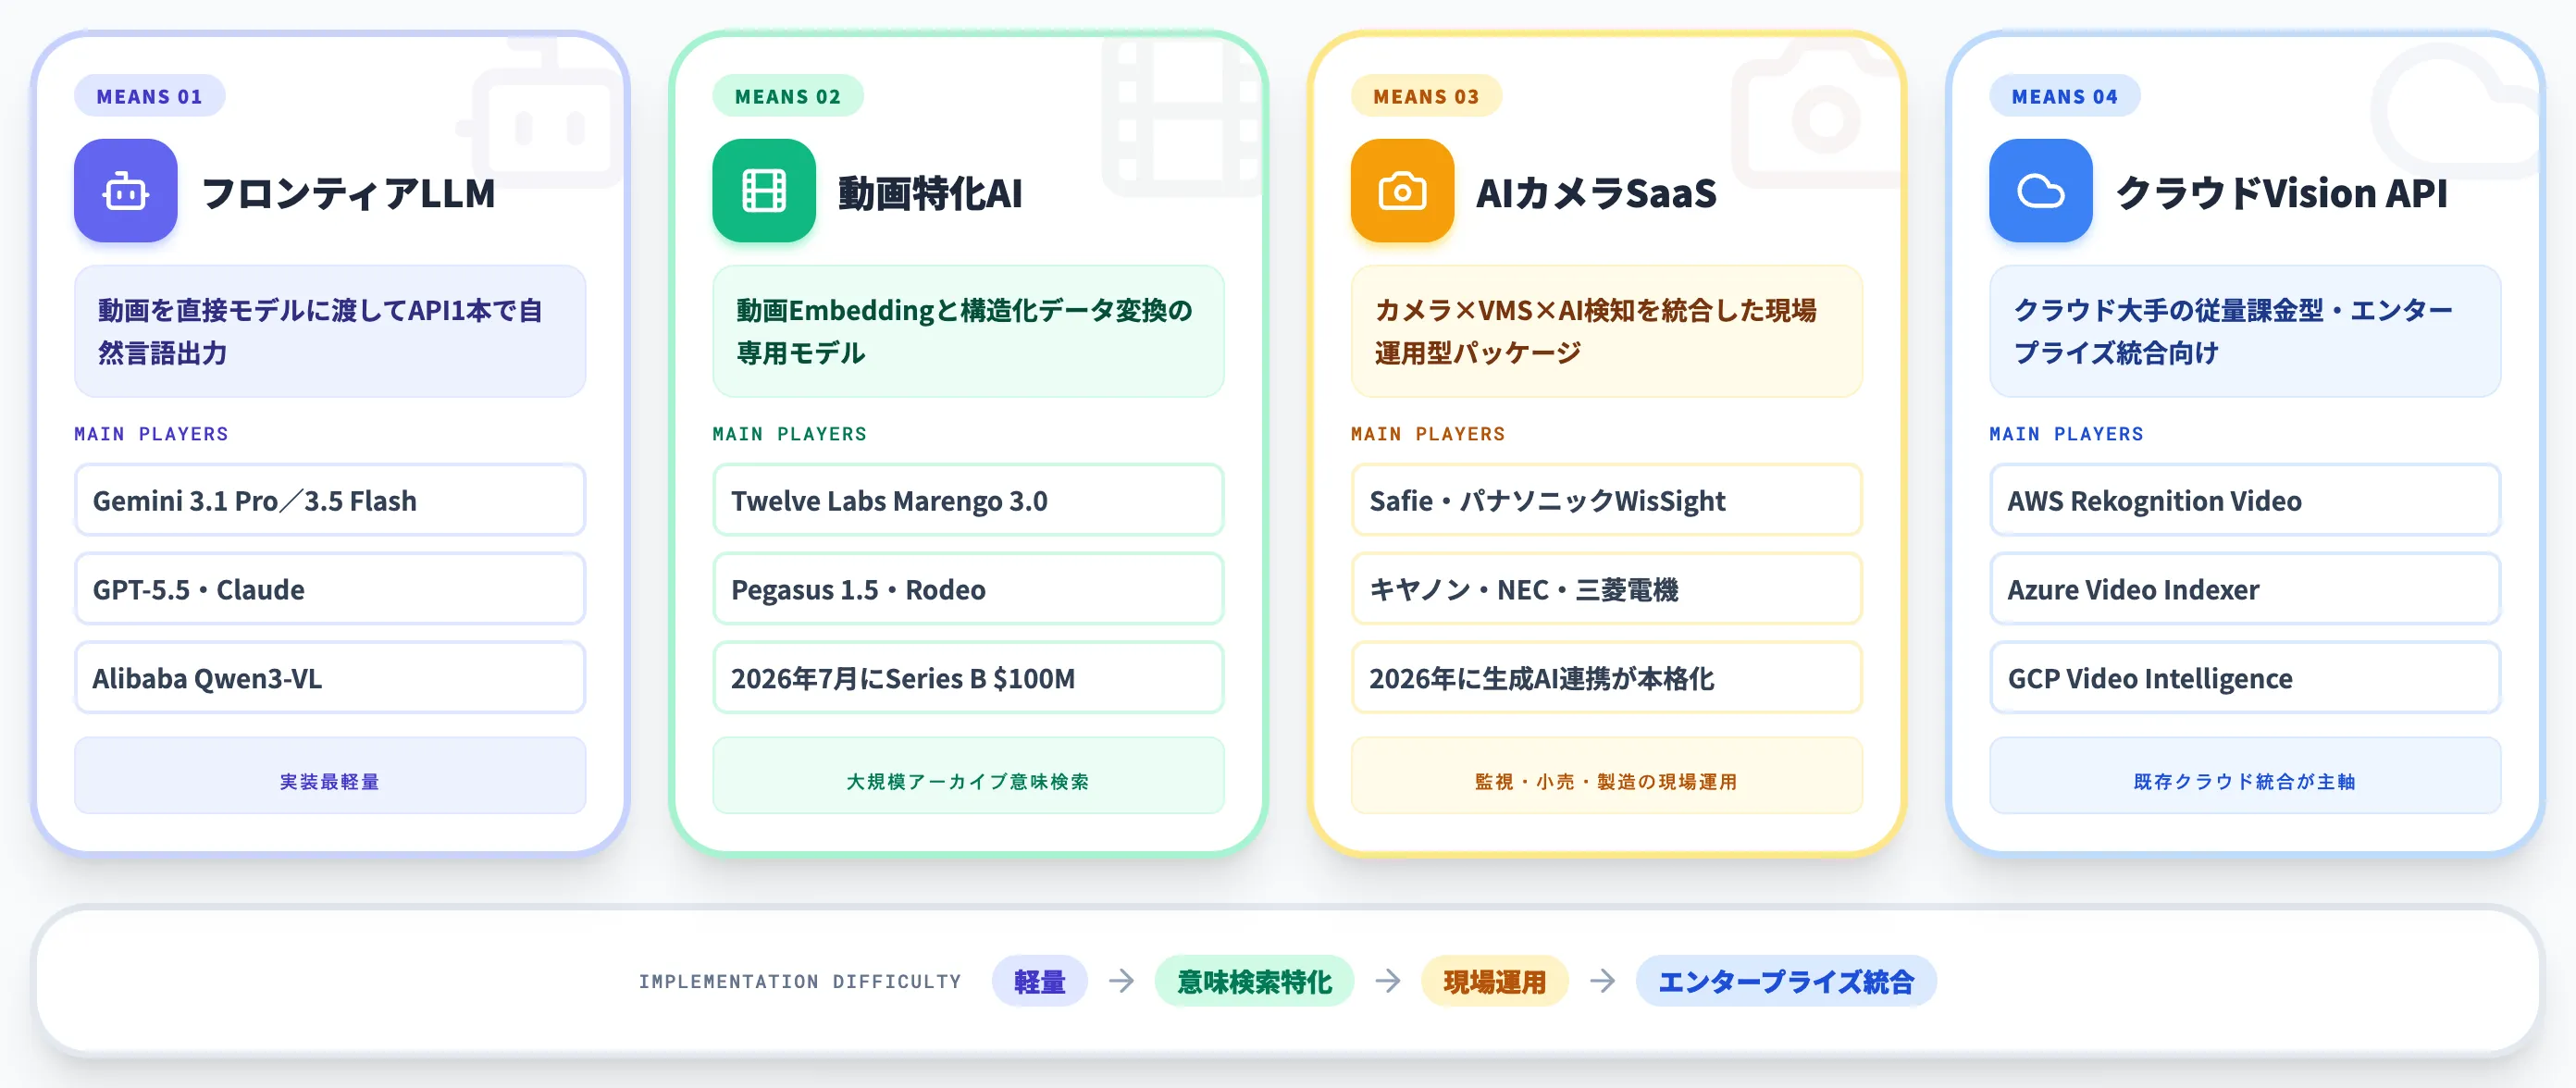Click the description starting カメラ×VMS×AI検知
This screenshot has height=1088, width=2576.
[1606, 331]
